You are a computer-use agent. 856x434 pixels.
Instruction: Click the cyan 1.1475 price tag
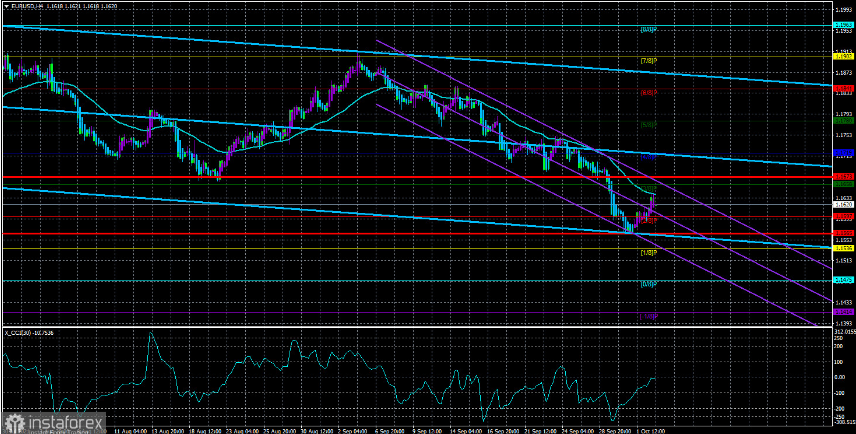coord(842,280)
